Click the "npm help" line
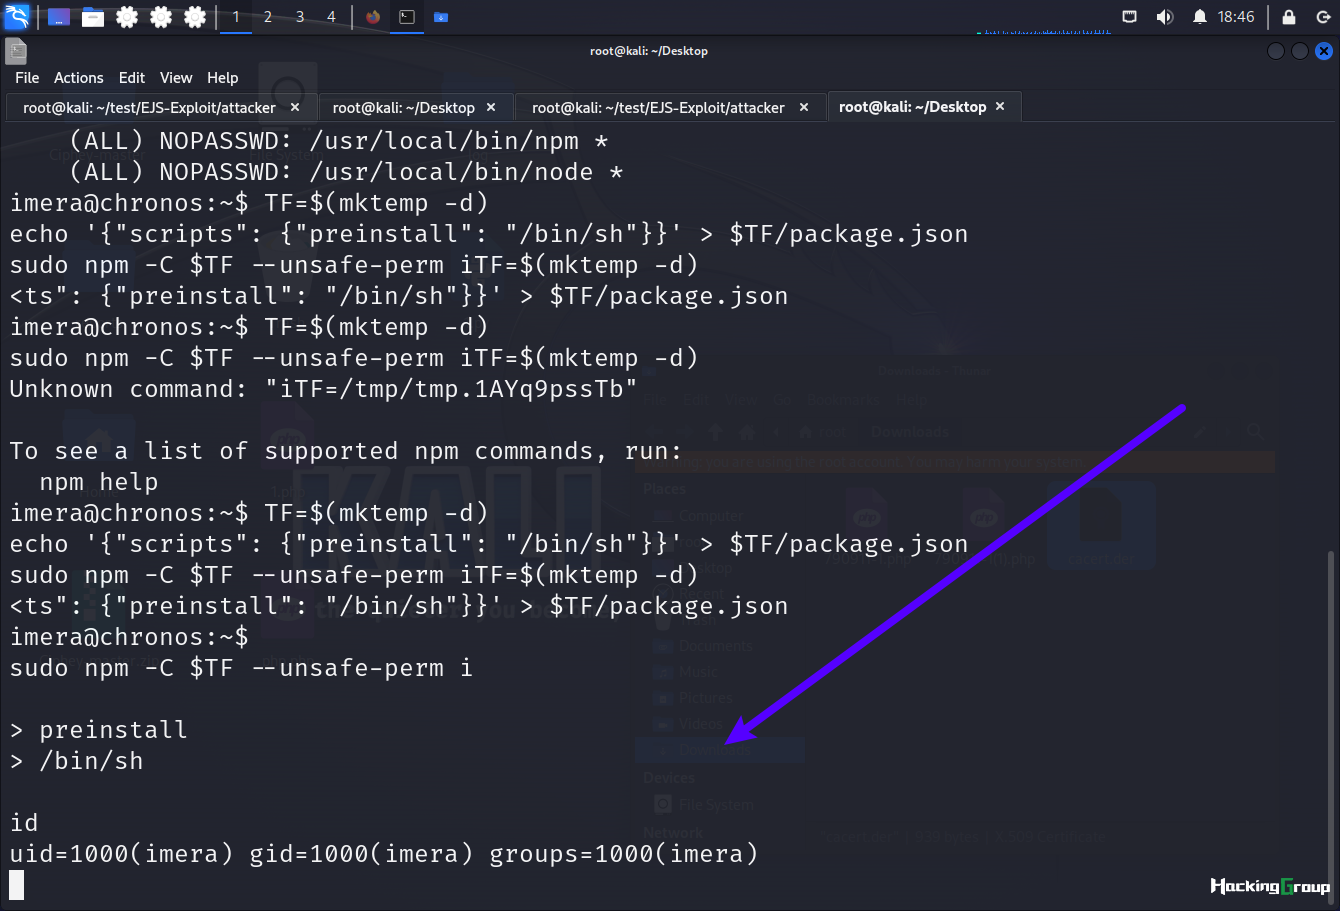This screenshot has height=911, width=1340. pyautogui.click(x=99, y=482)
